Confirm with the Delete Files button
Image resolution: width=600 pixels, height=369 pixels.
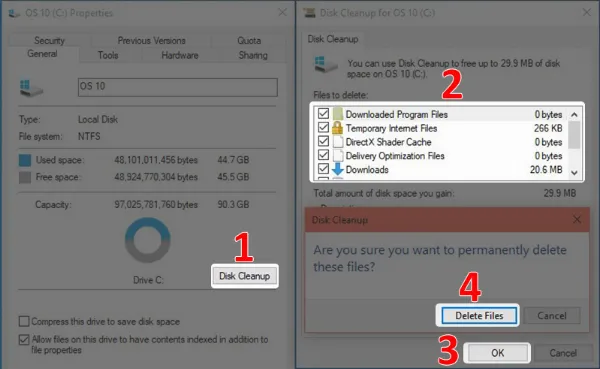(x=479, y=315)
